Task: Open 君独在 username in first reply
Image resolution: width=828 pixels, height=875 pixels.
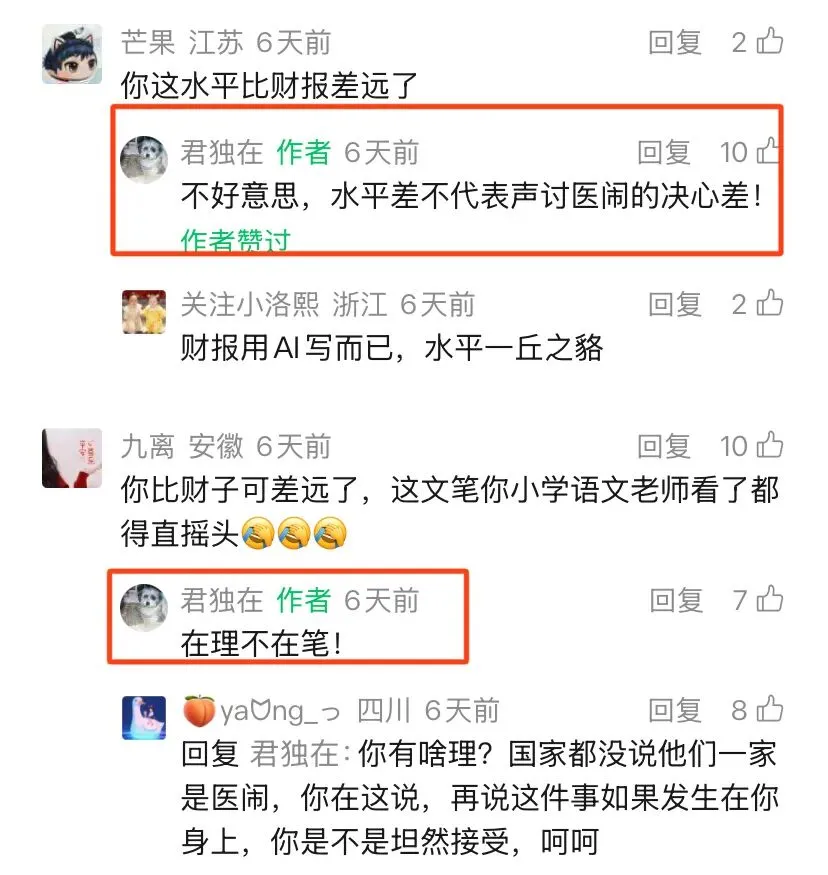Action: (x=222, y=152)
